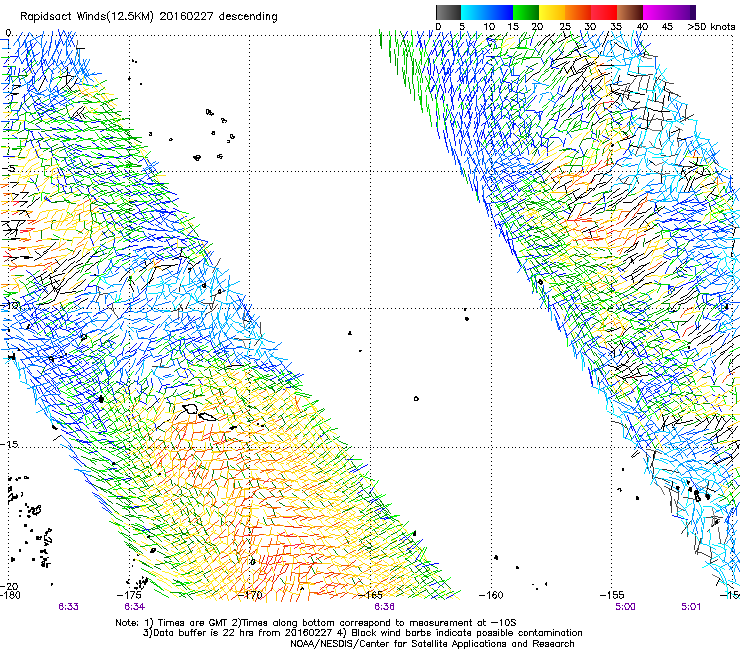This screenshot has width=740, height=650.
Task: Click the red 30-35 knots color segment
Action: tap(604, 12)
